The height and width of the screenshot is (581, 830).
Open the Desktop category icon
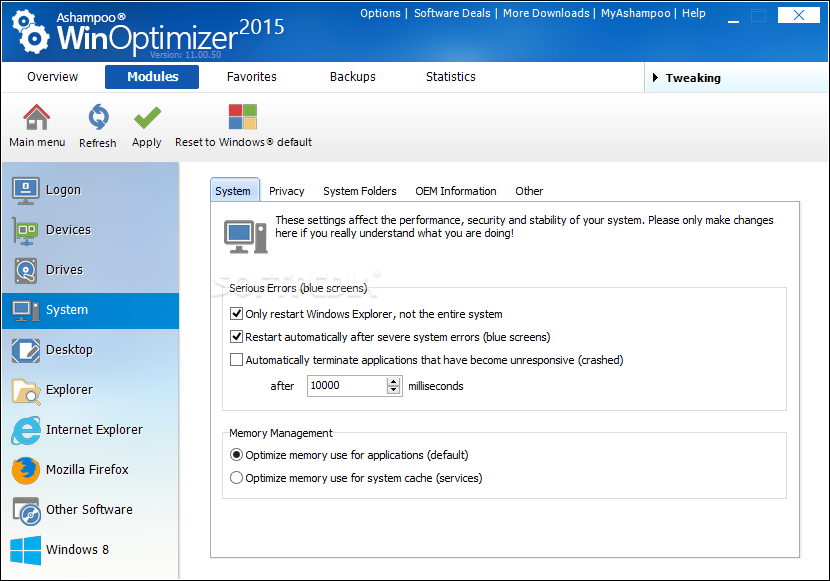pos(25,350)
